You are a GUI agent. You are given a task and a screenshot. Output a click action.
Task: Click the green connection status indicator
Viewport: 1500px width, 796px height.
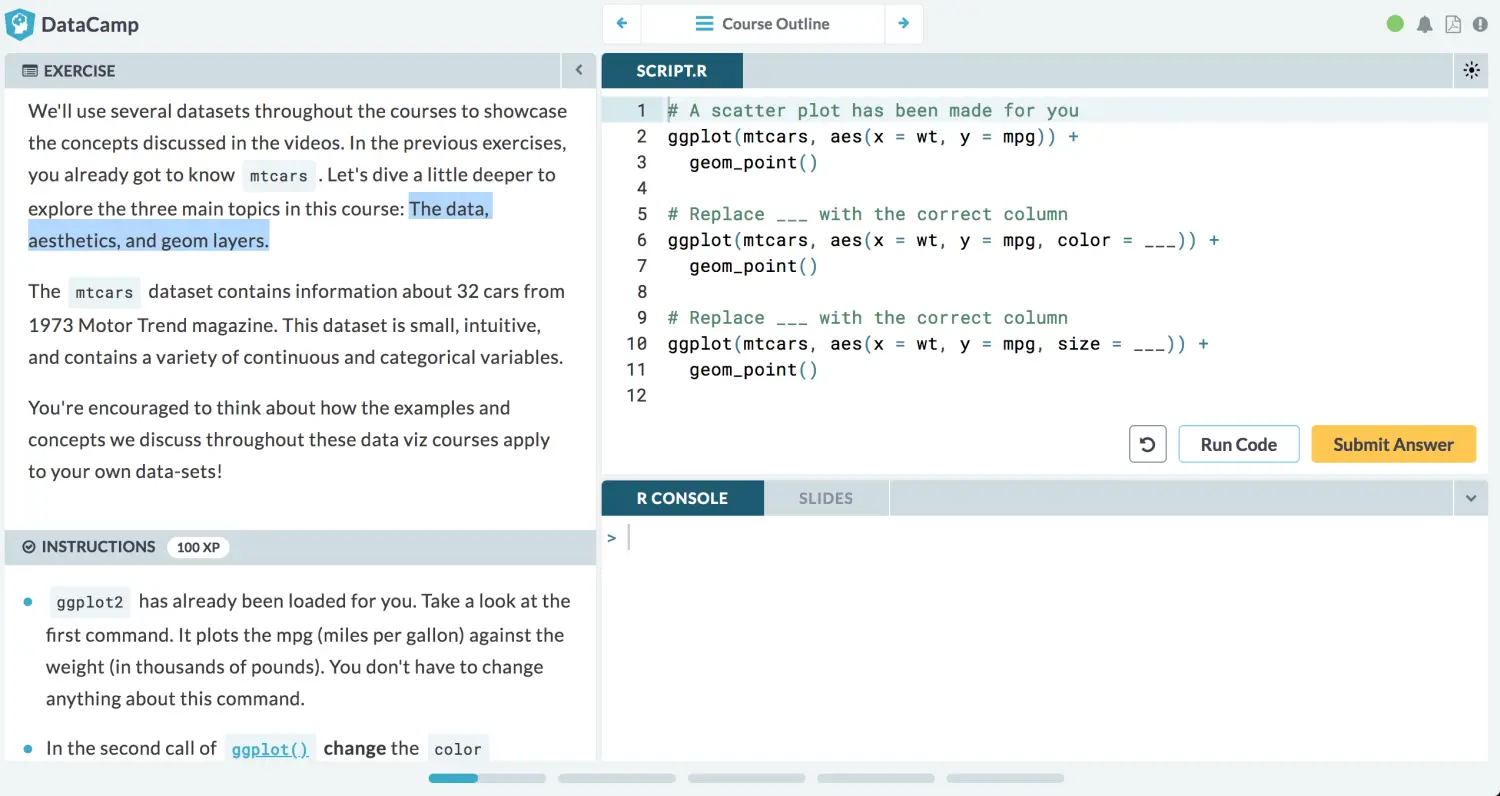point(1395,24)
